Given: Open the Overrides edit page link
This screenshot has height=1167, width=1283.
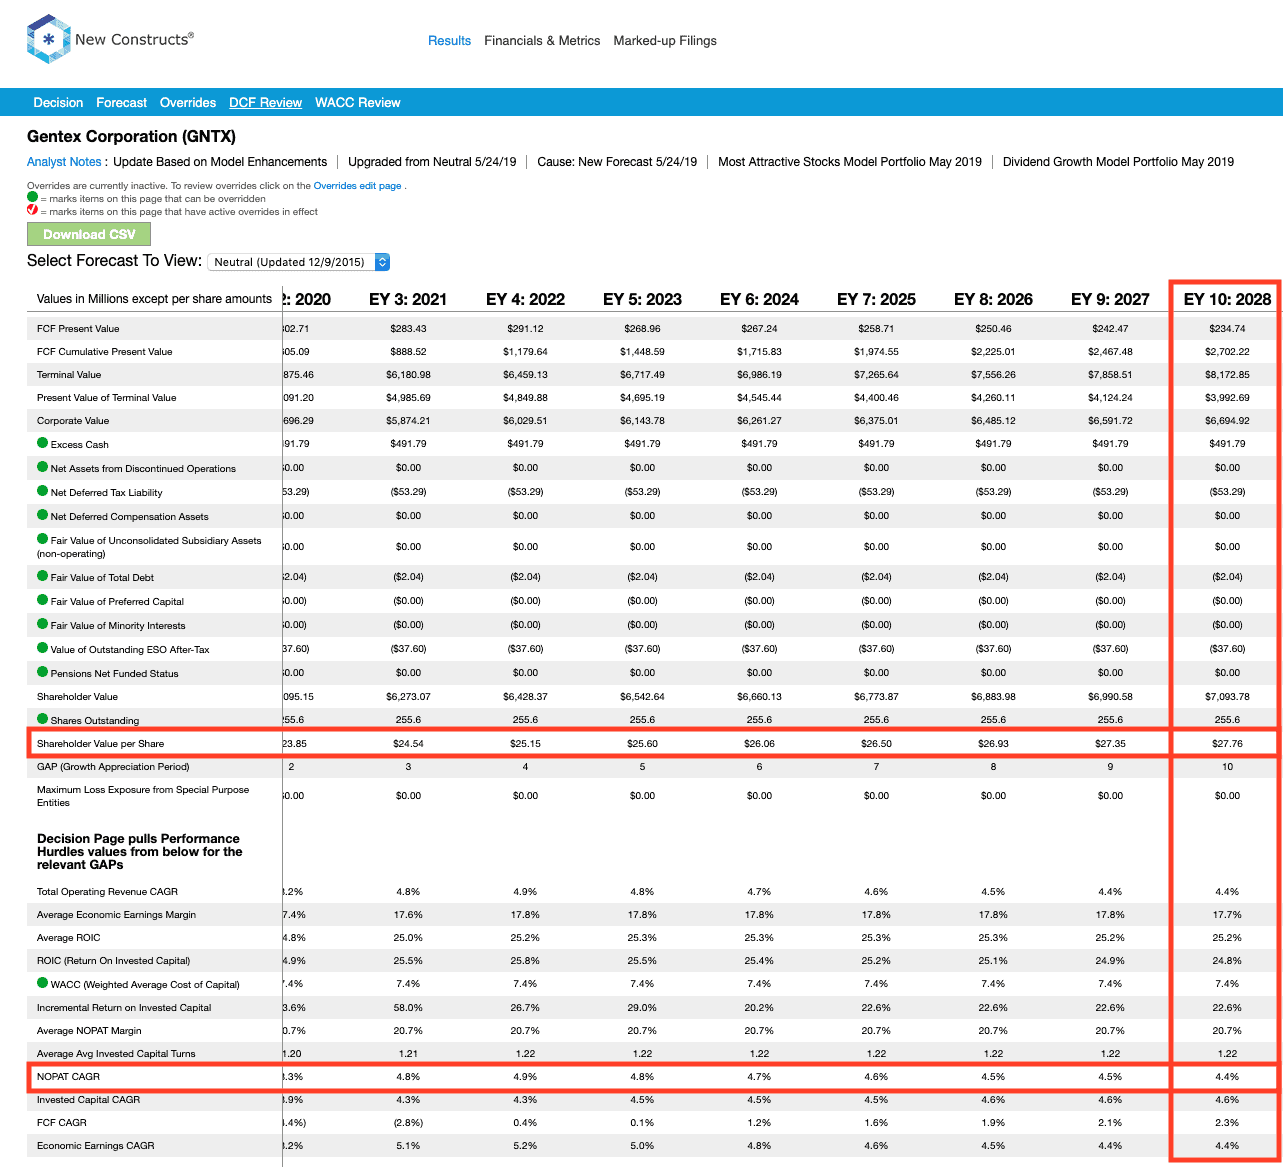Looking at the screenshot, I should (358, 186).
